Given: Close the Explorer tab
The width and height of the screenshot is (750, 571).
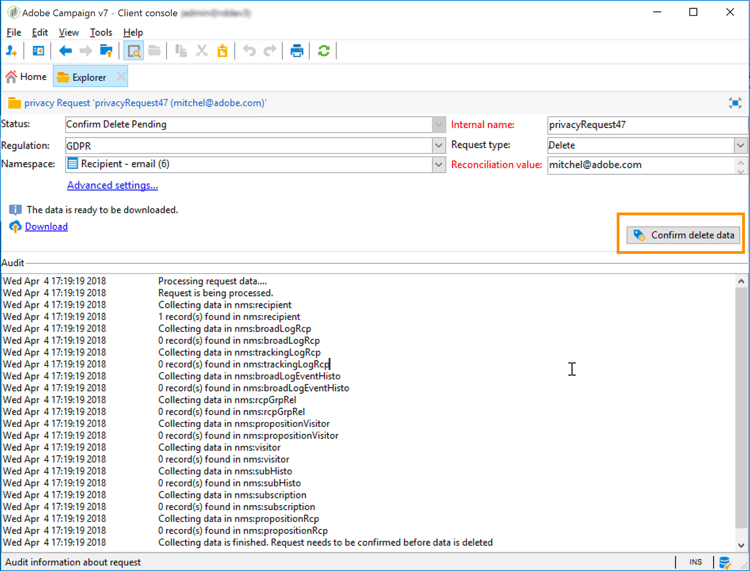Looking at the screenshot, I should (x=121, y=77).
